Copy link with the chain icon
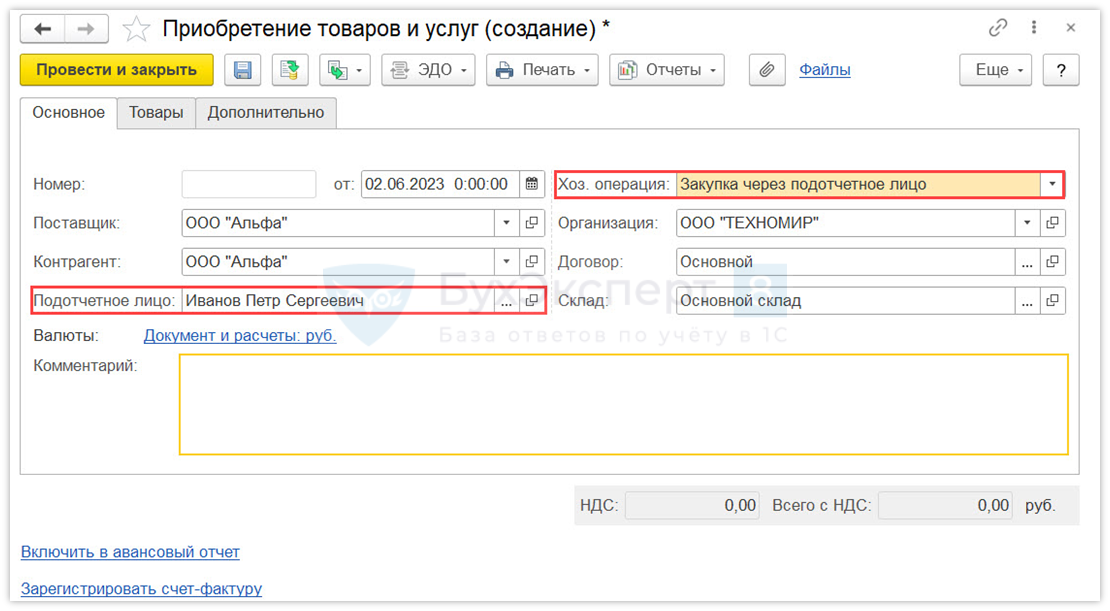The height and width of the screenshot is (611, 1110). click(x=997, y=28)
